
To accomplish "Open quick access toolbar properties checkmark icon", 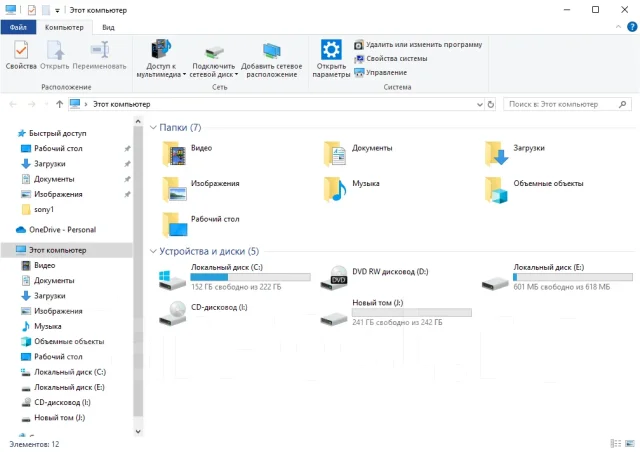I will 32,10.
